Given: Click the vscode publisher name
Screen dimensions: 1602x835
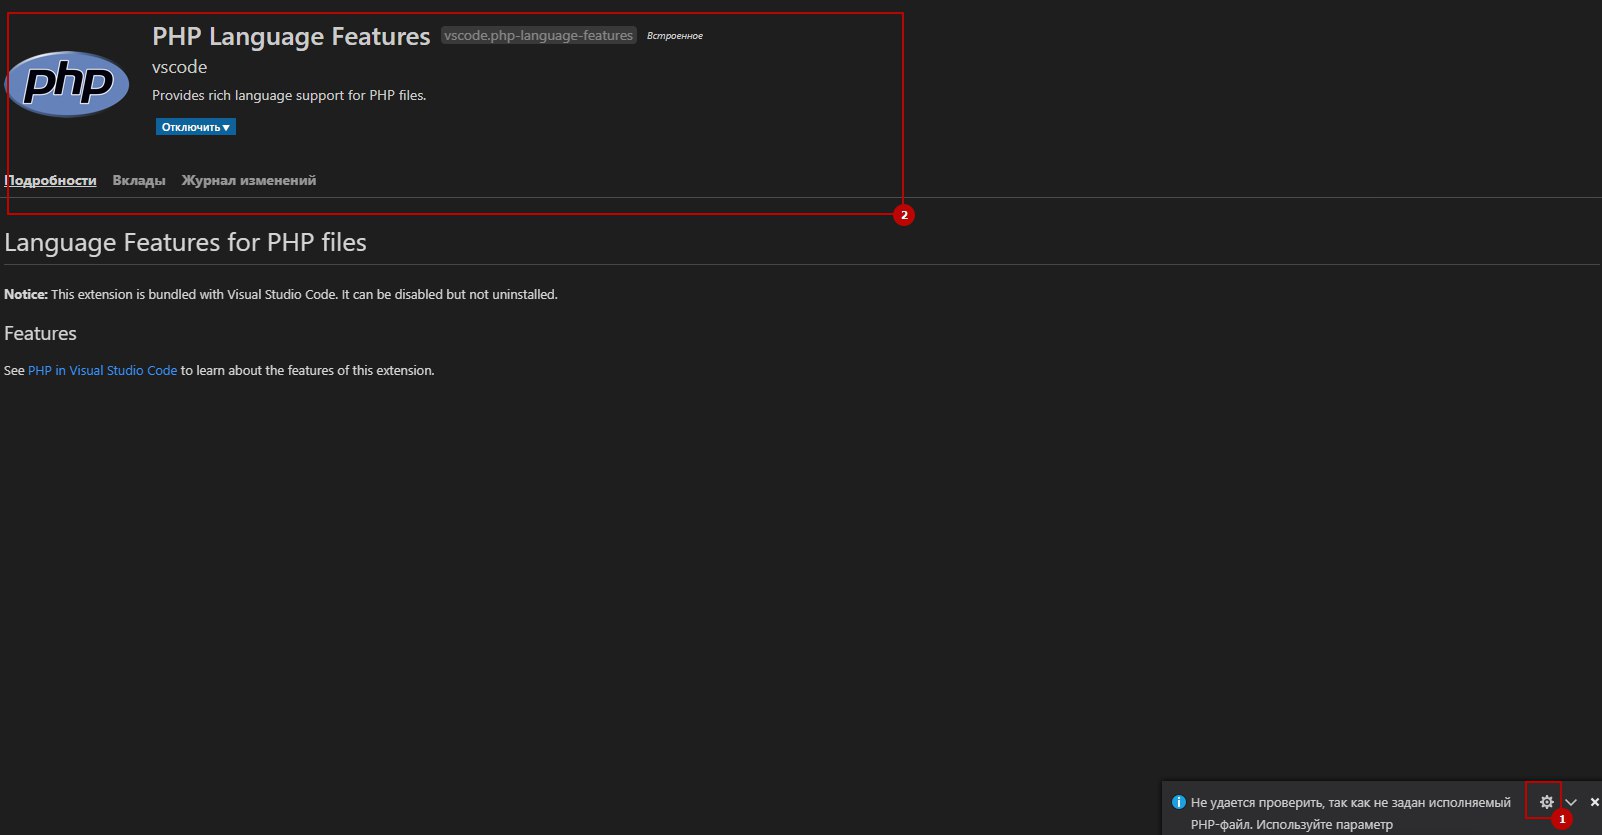Looking at the screenshot, I should tap(180, 67).
